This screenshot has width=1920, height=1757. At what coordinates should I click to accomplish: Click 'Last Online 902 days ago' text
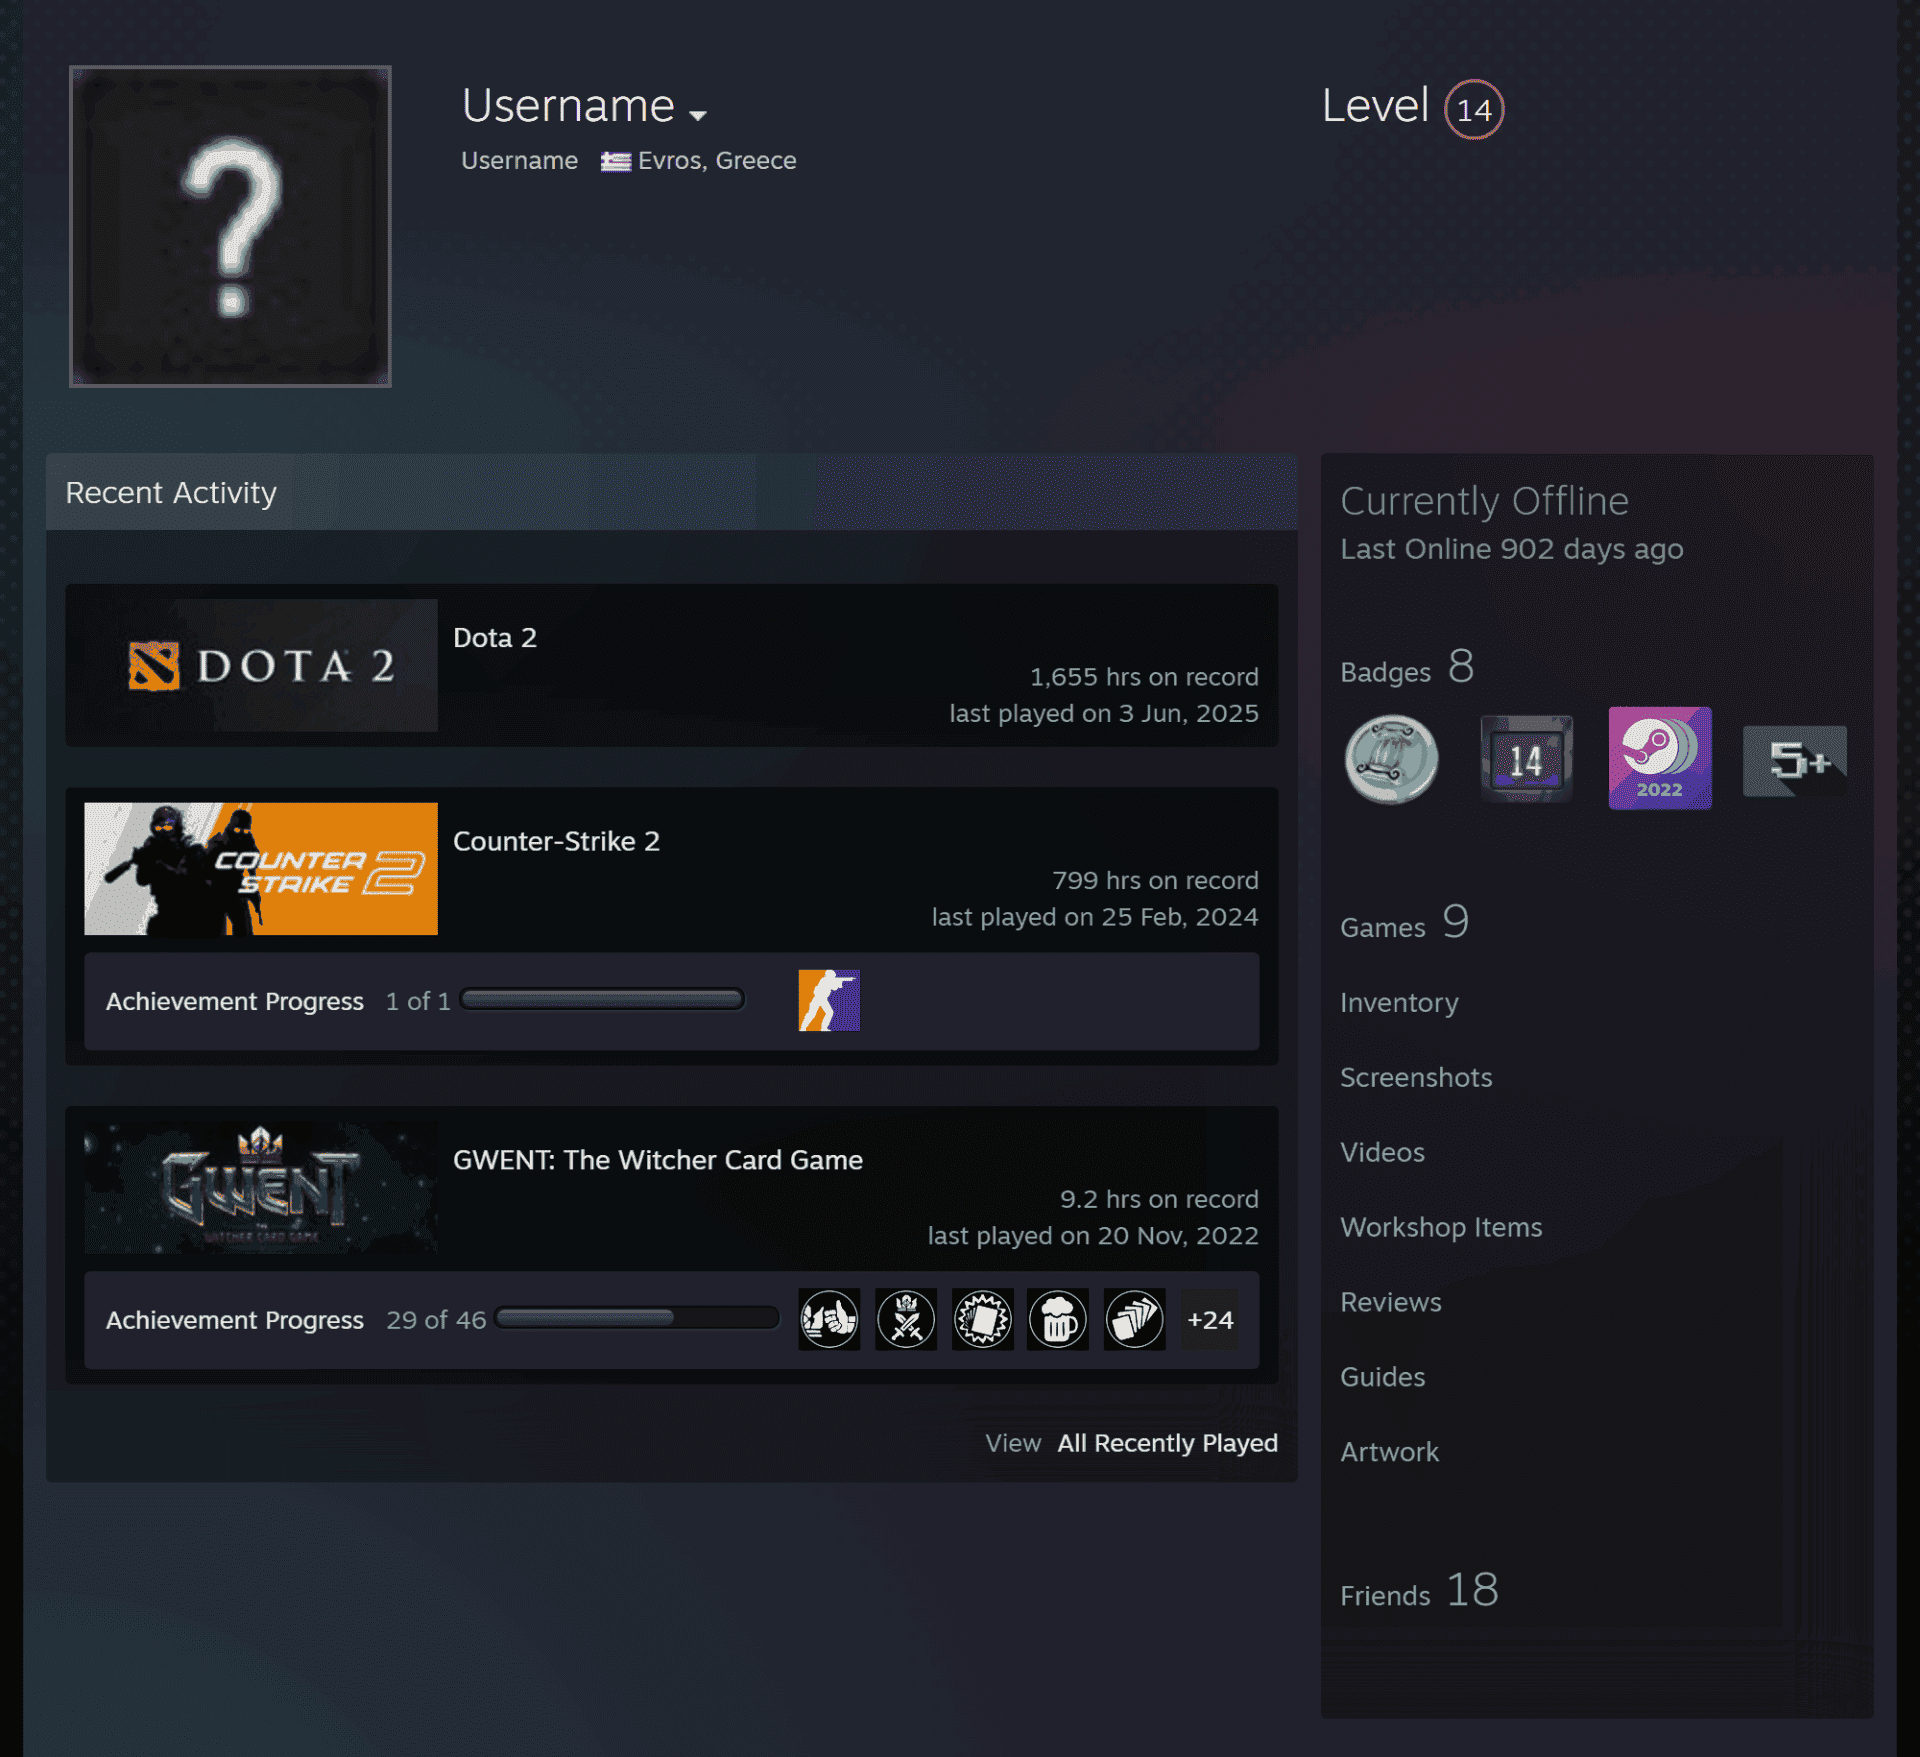point(1512,549)
